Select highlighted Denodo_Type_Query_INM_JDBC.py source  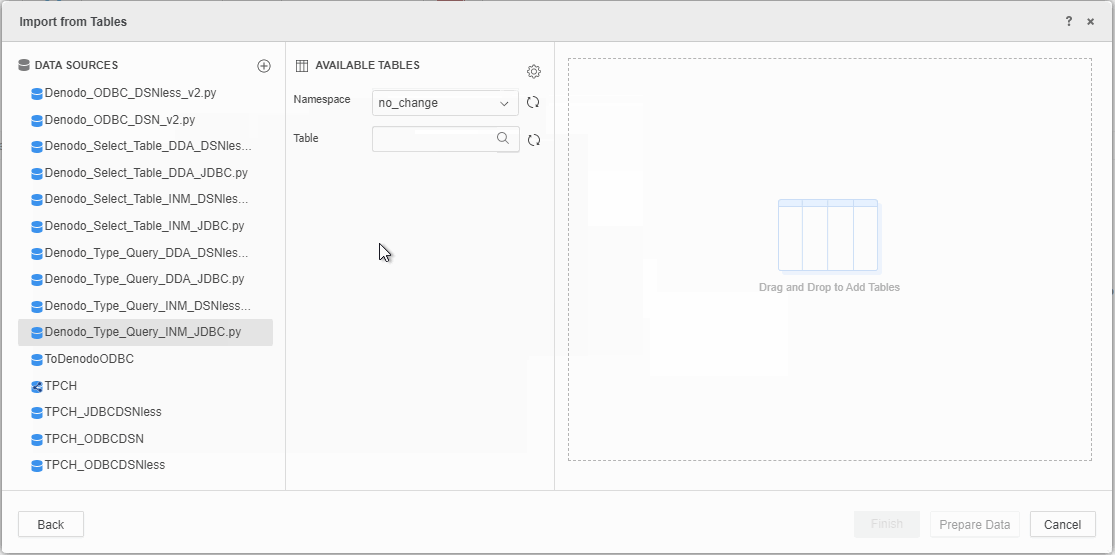(145, 332)
